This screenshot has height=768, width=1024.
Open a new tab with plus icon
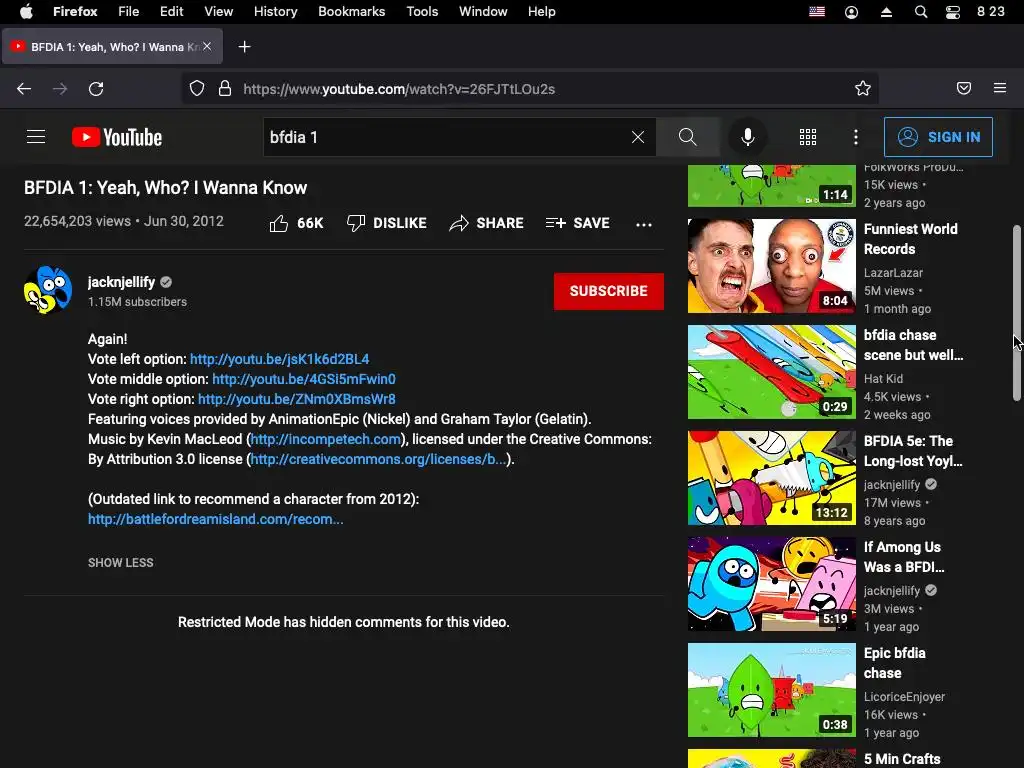244,46
